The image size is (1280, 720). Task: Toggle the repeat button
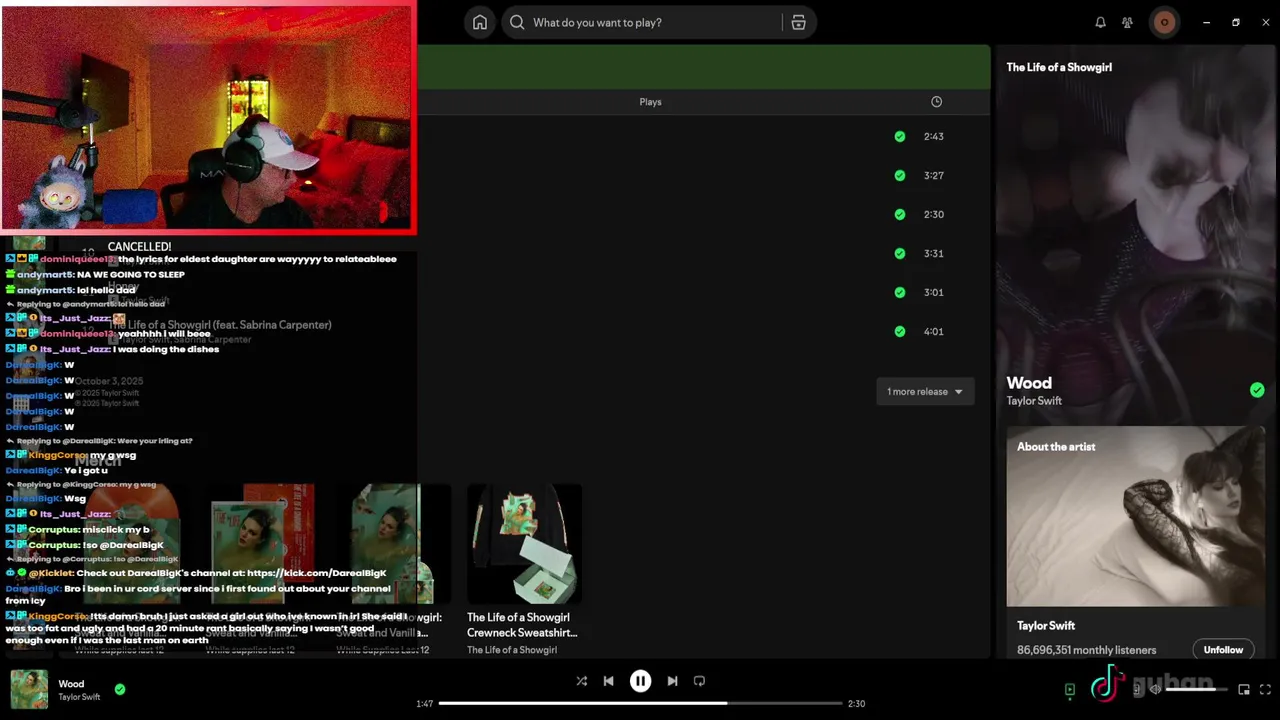pyautogui.click(x=699, y=681)
